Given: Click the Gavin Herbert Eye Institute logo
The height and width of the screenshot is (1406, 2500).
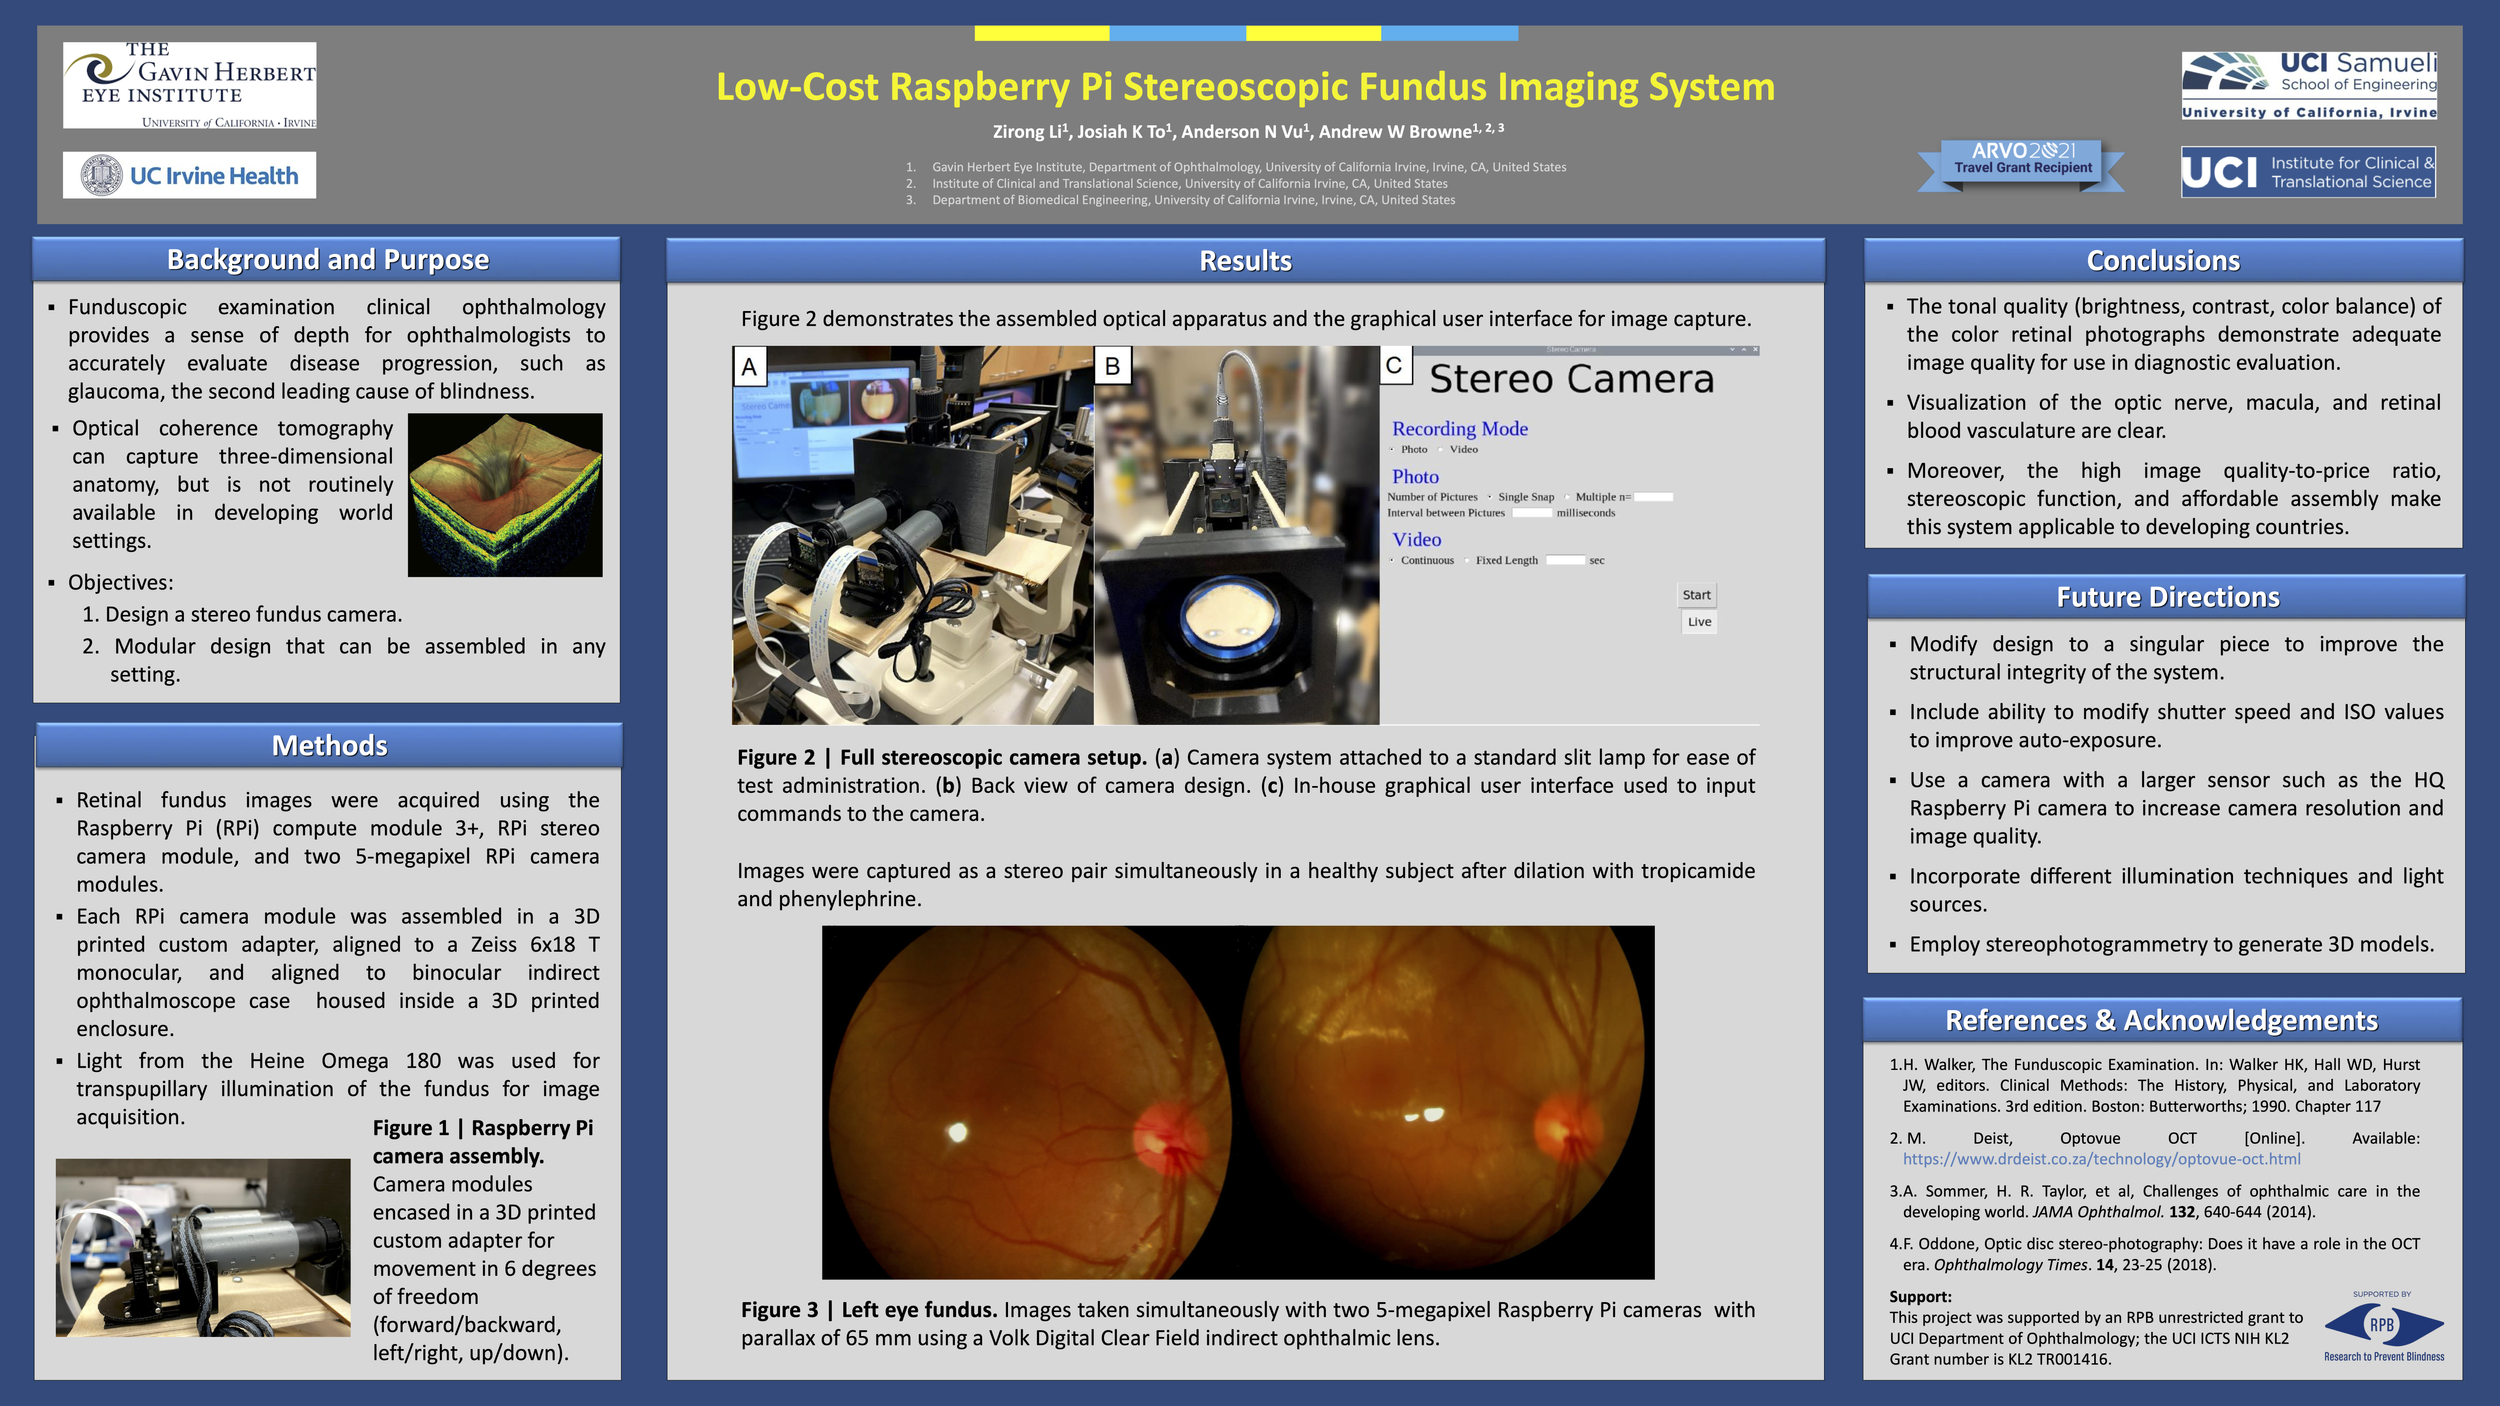Looking at the screenshot, I should 189,85.
